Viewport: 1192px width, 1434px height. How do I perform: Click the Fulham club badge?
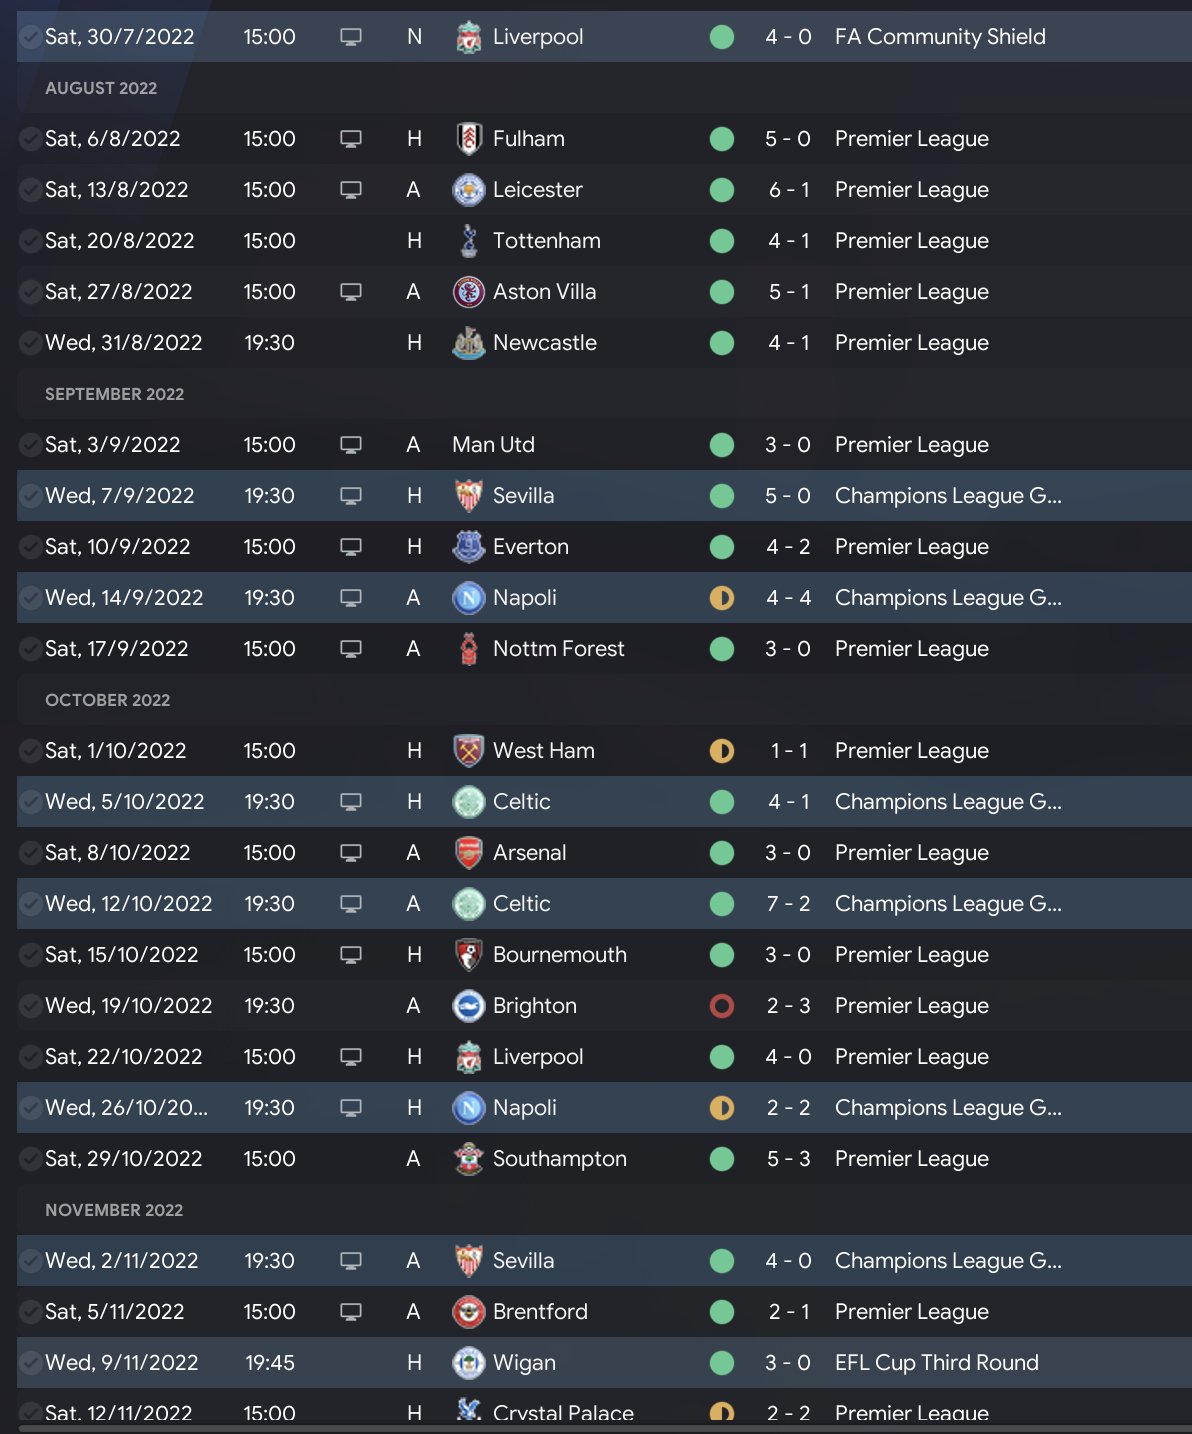click(x=468, y=139)
